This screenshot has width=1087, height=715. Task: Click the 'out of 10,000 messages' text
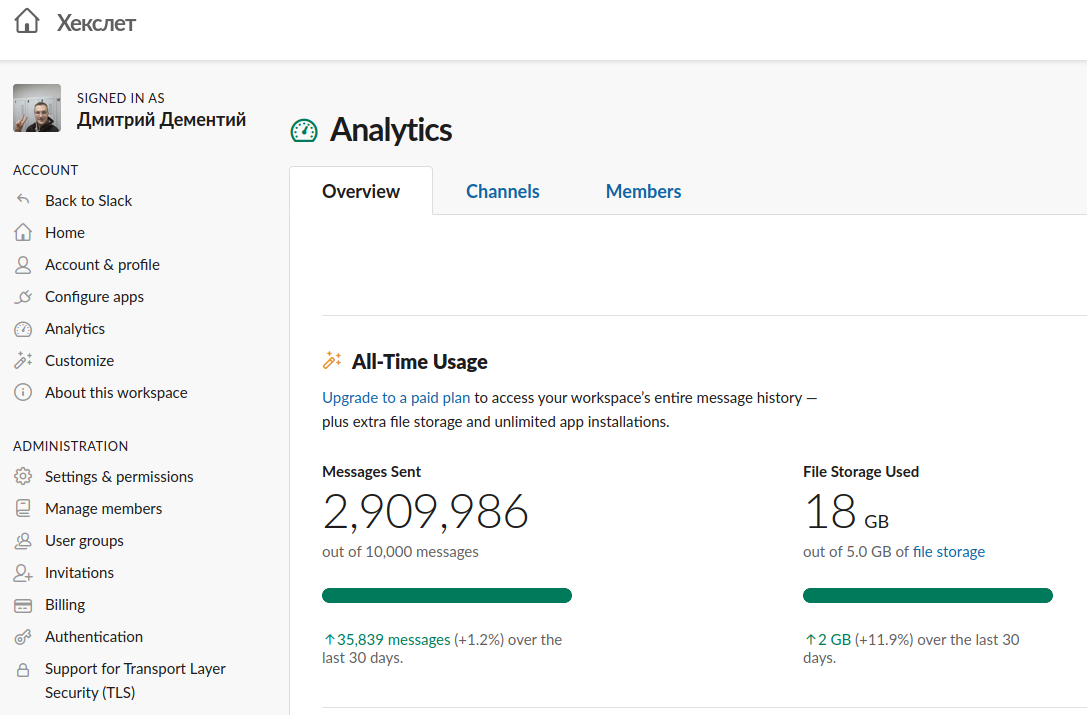[400, 551]
